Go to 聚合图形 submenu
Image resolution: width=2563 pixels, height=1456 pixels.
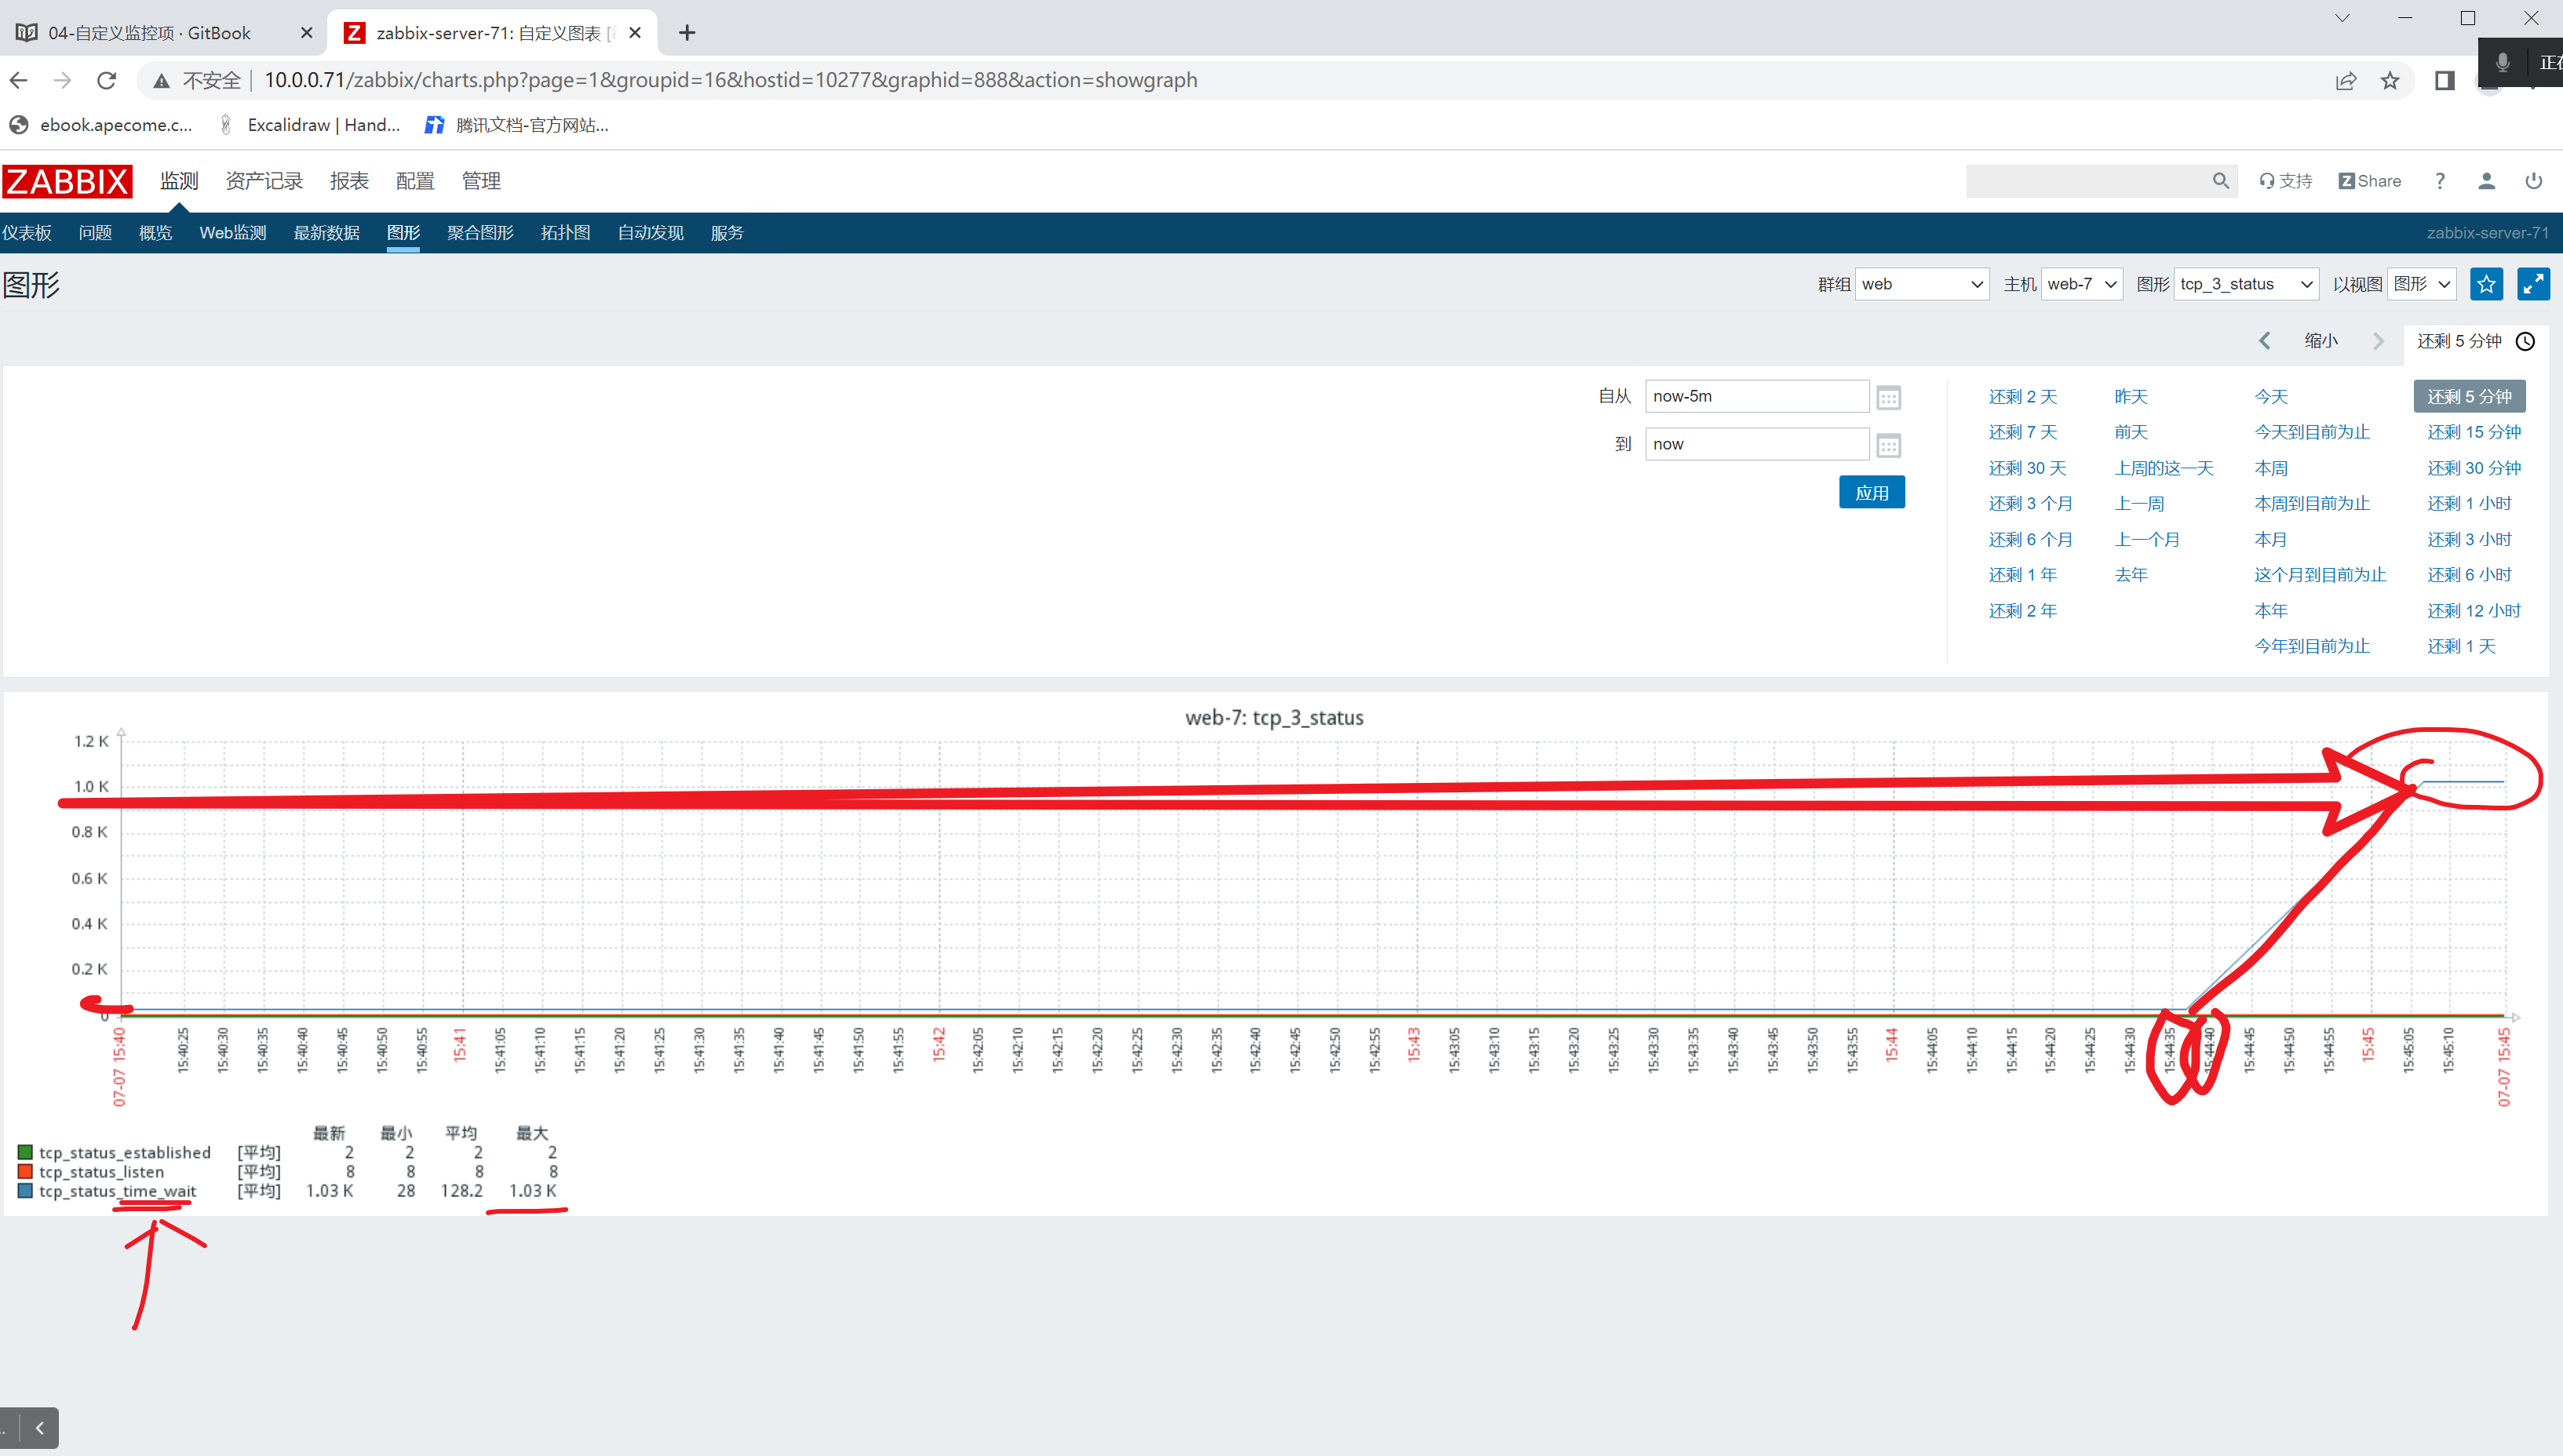(480, 233)
